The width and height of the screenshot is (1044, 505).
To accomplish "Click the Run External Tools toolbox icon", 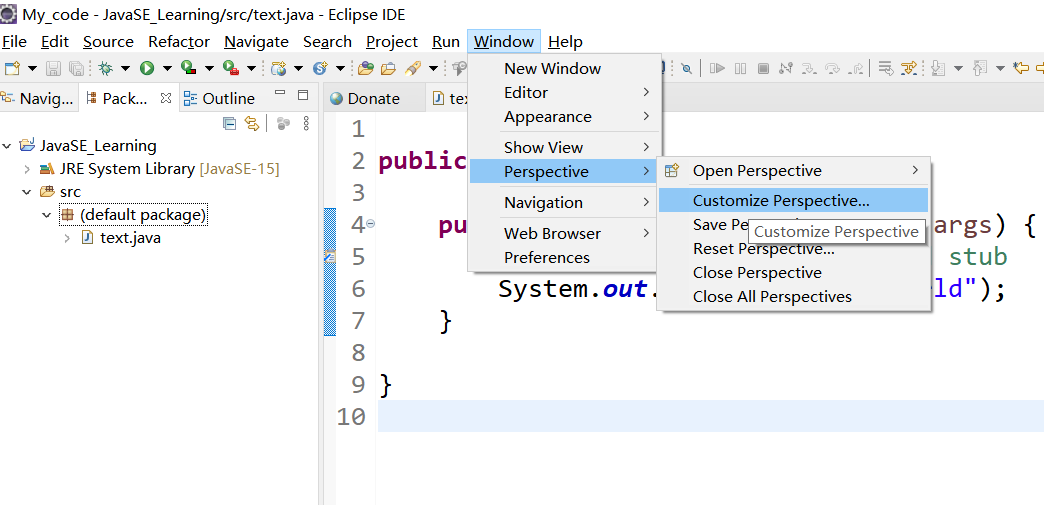I will point(230,68).
